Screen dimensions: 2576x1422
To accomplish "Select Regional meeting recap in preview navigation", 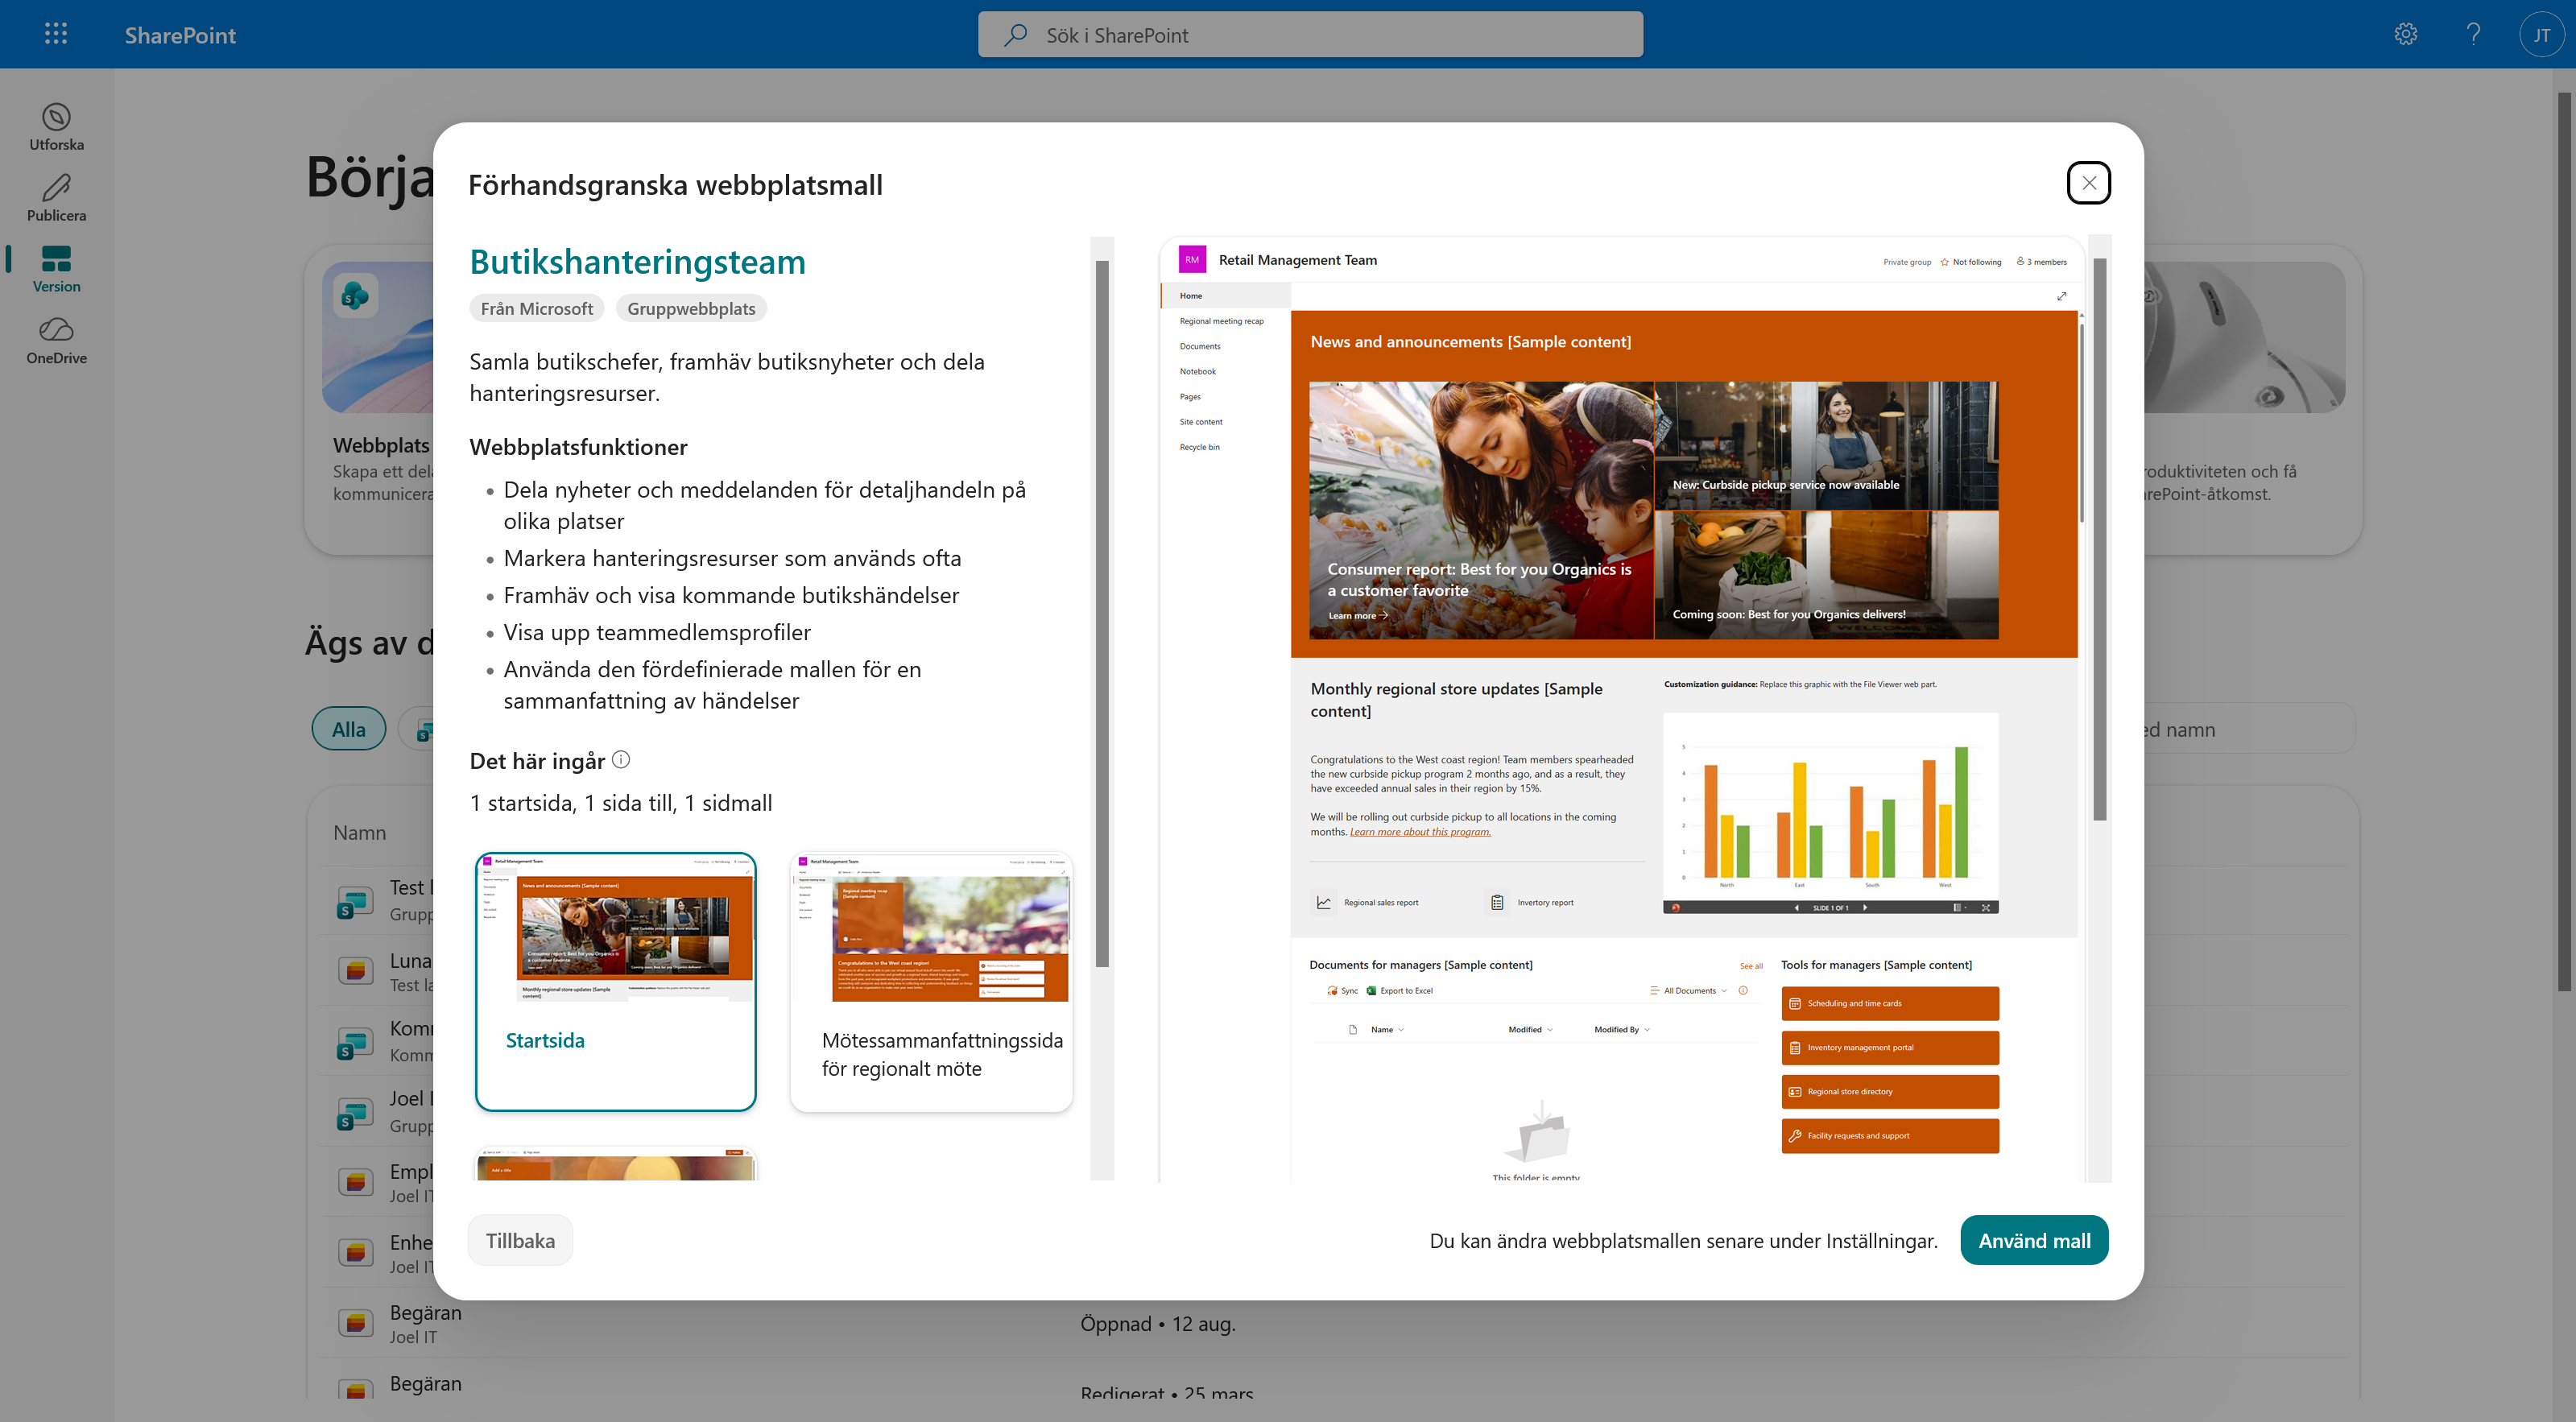I will click(1221, 321).
